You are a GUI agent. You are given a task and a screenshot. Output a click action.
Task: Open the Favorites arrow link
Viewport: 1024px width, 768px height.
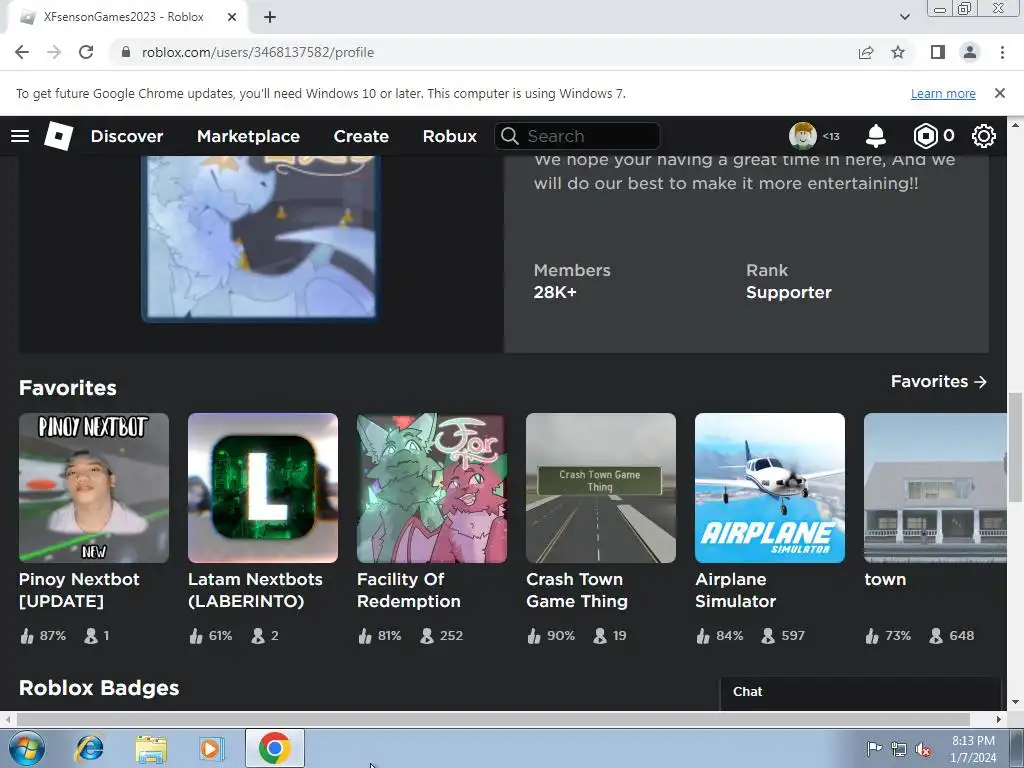point(938,381)
